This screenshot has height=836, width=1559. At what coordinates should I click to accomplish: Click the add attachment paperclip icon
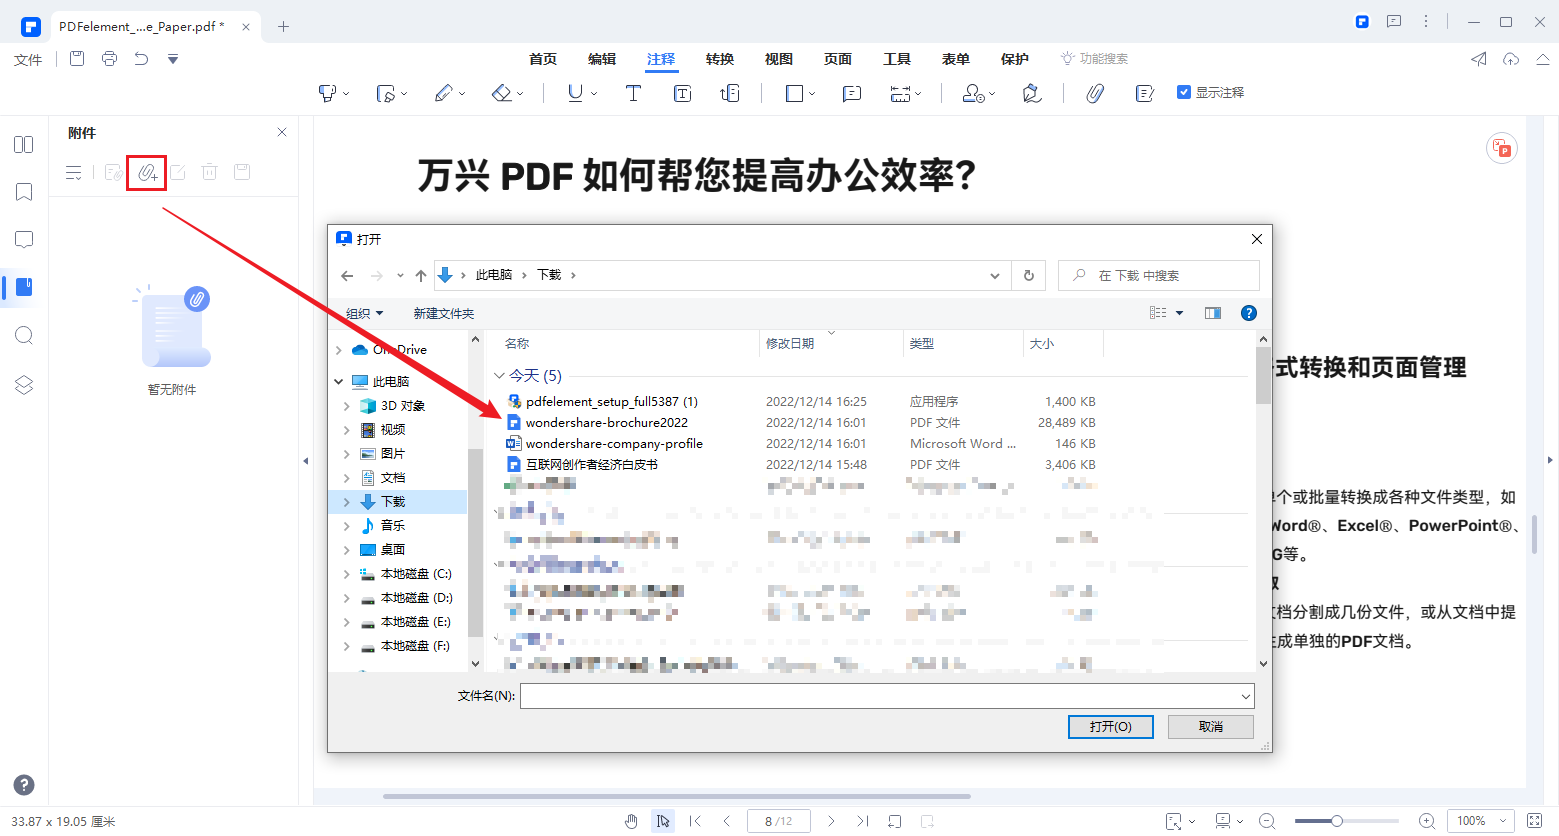click(146, 171)
